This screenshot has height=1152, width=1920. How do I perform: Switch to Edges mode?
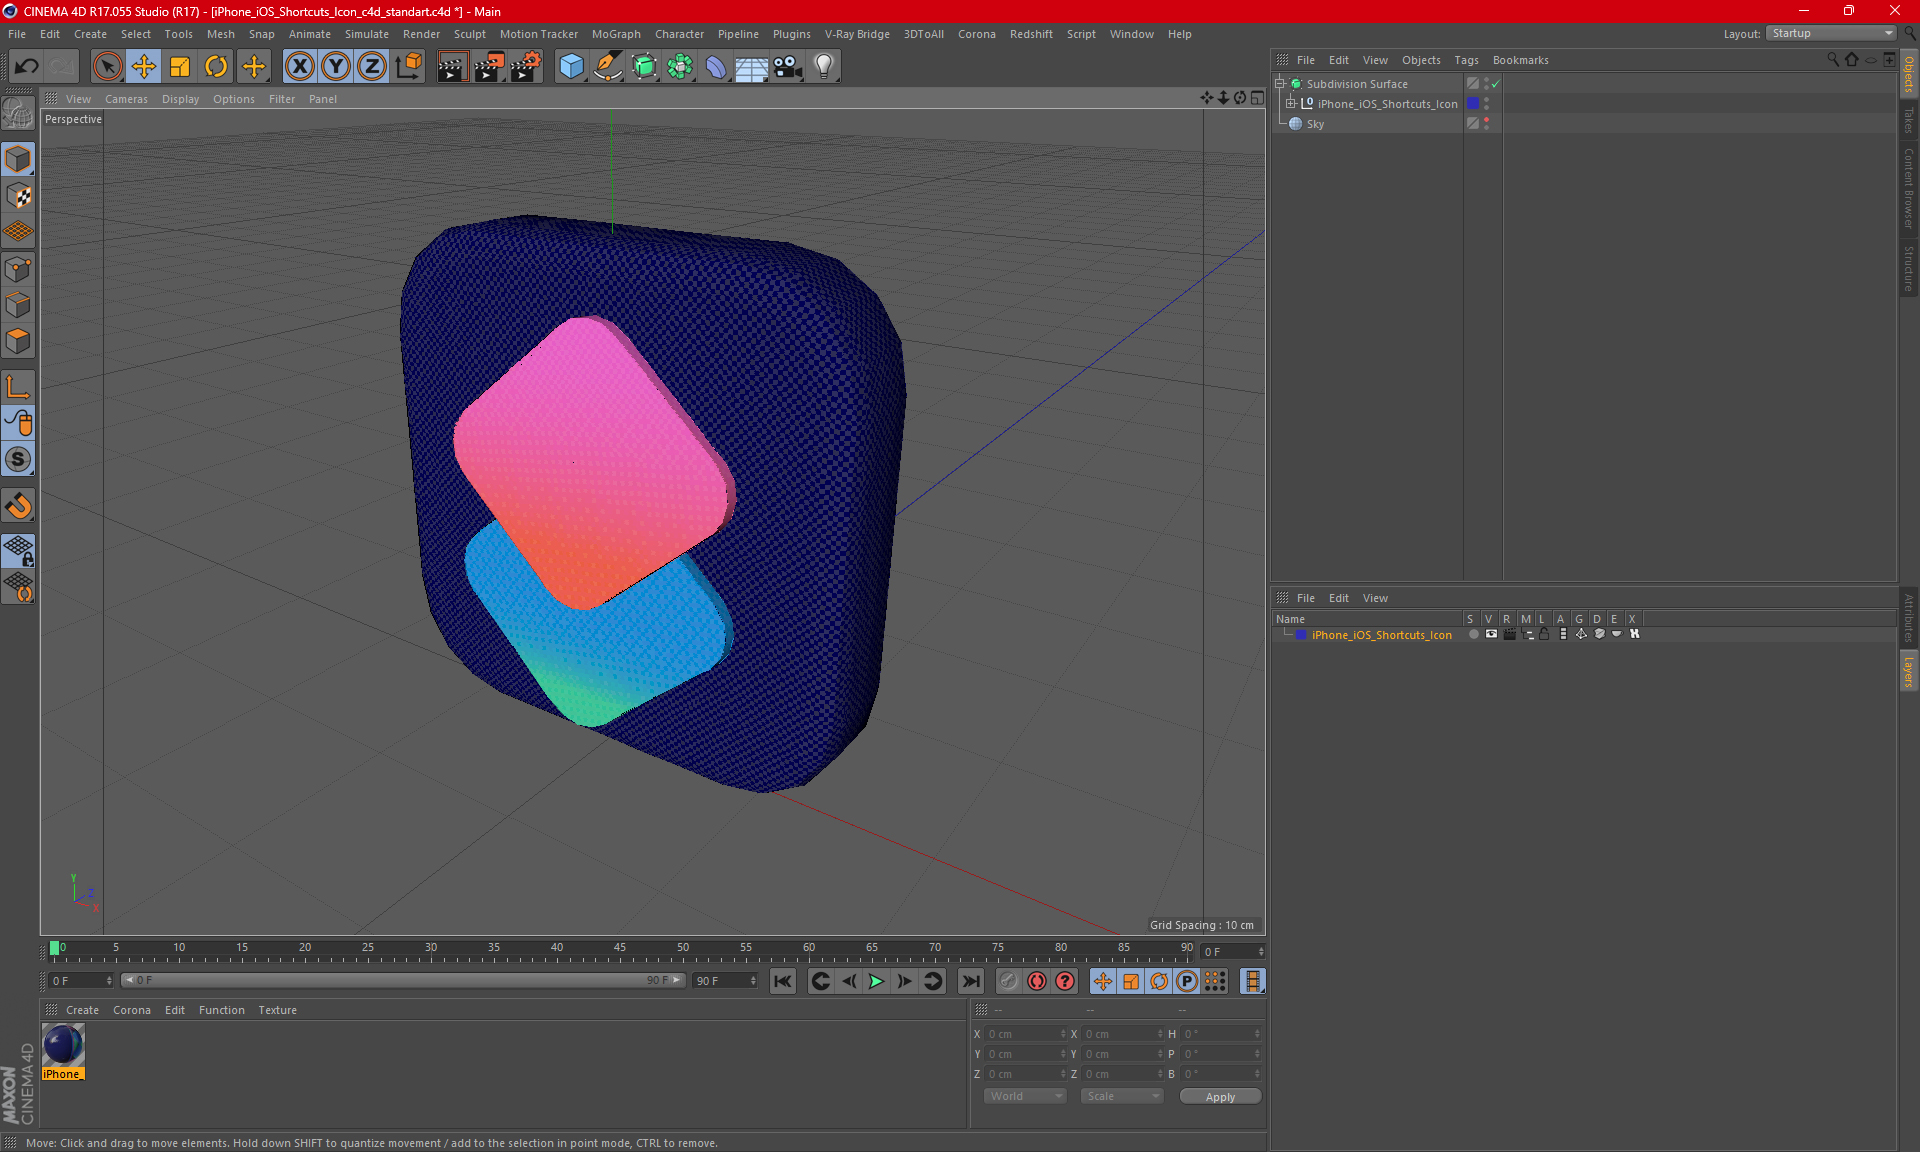point(19,305)
